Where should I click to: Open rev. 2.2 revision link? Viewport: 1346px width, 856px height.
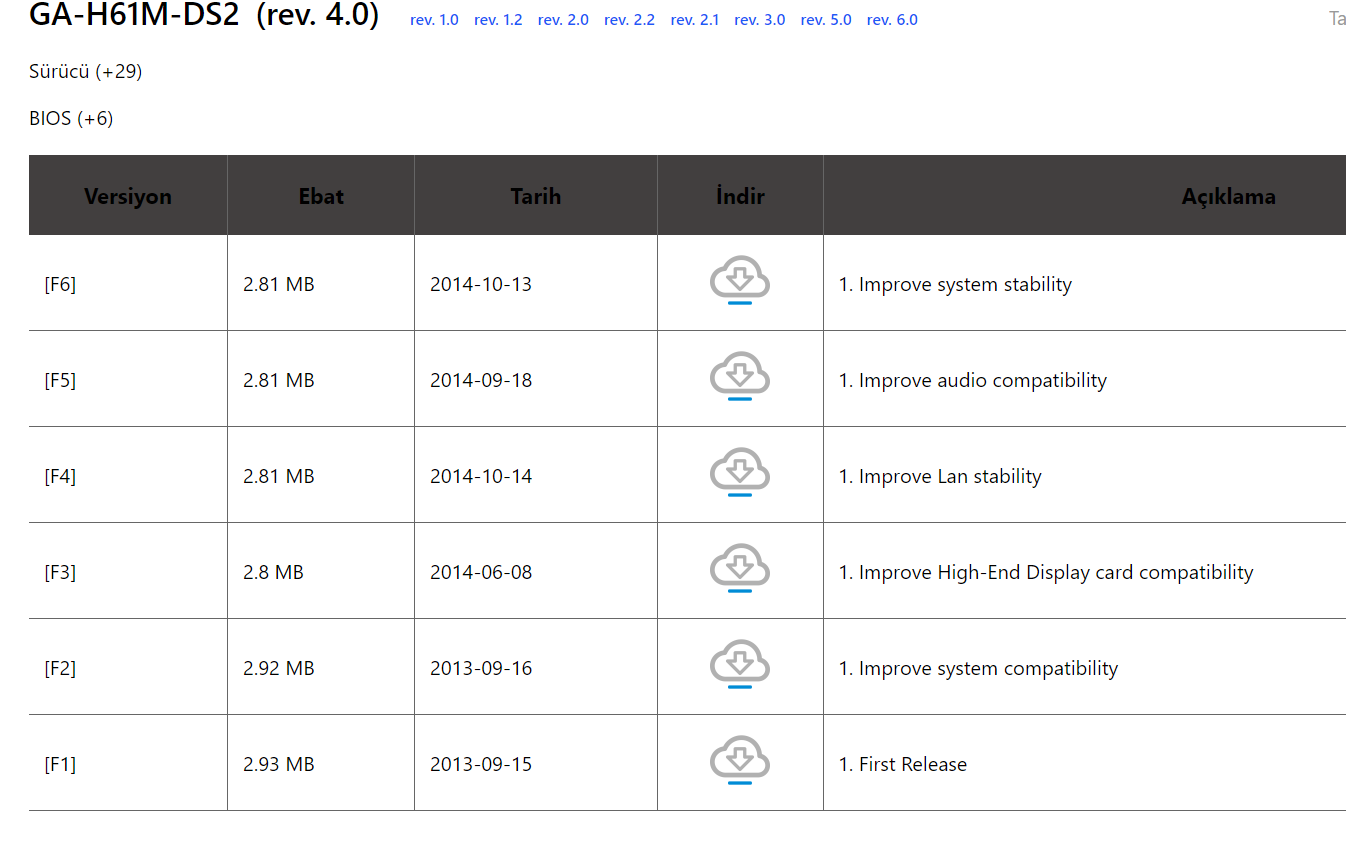coord(630,20)
